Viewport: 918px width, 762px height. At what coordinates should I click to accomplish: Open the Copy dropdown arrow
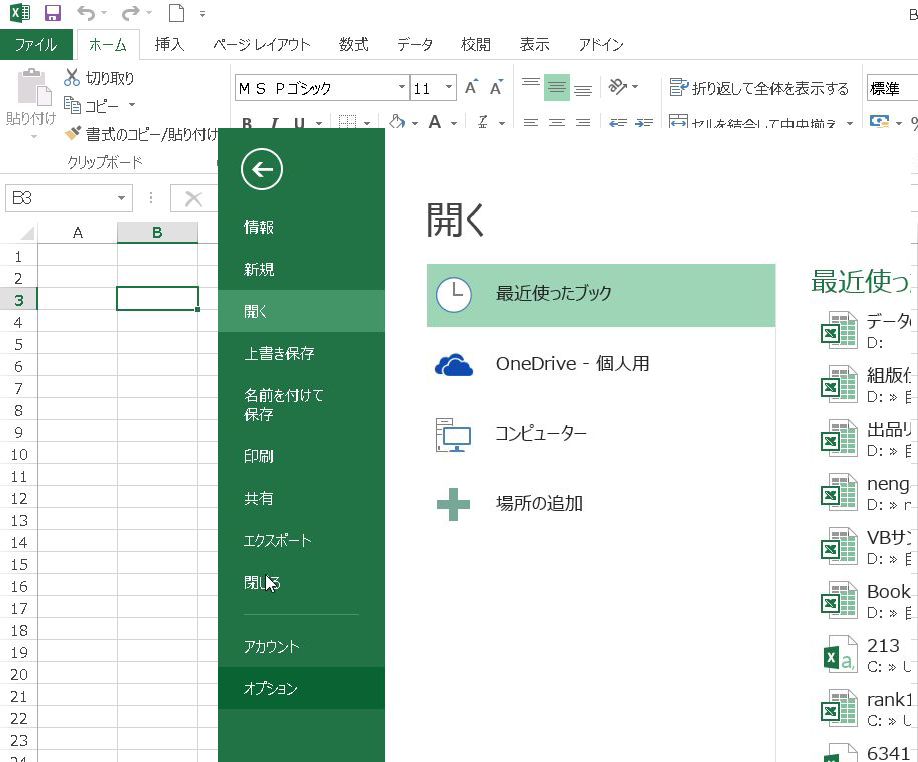point(132,105)
